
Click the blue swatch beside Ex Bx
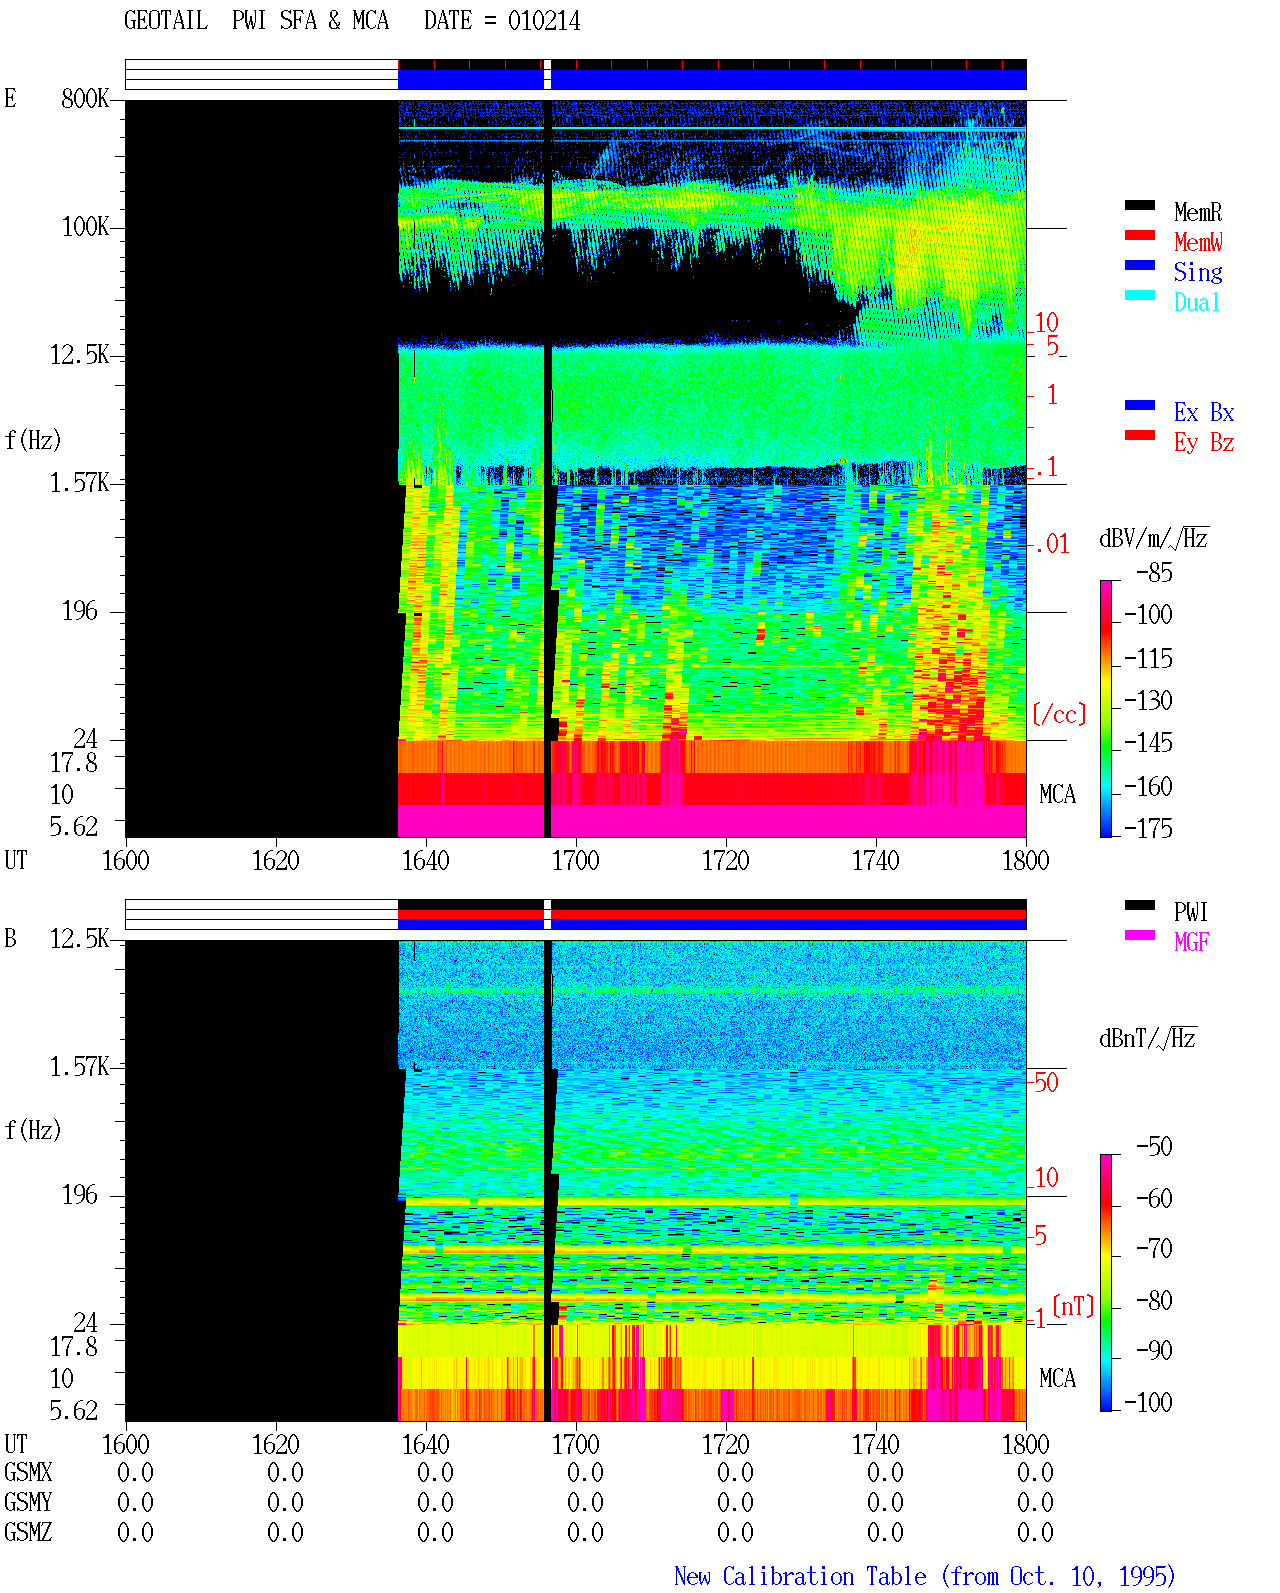(x=1140, y=406)
